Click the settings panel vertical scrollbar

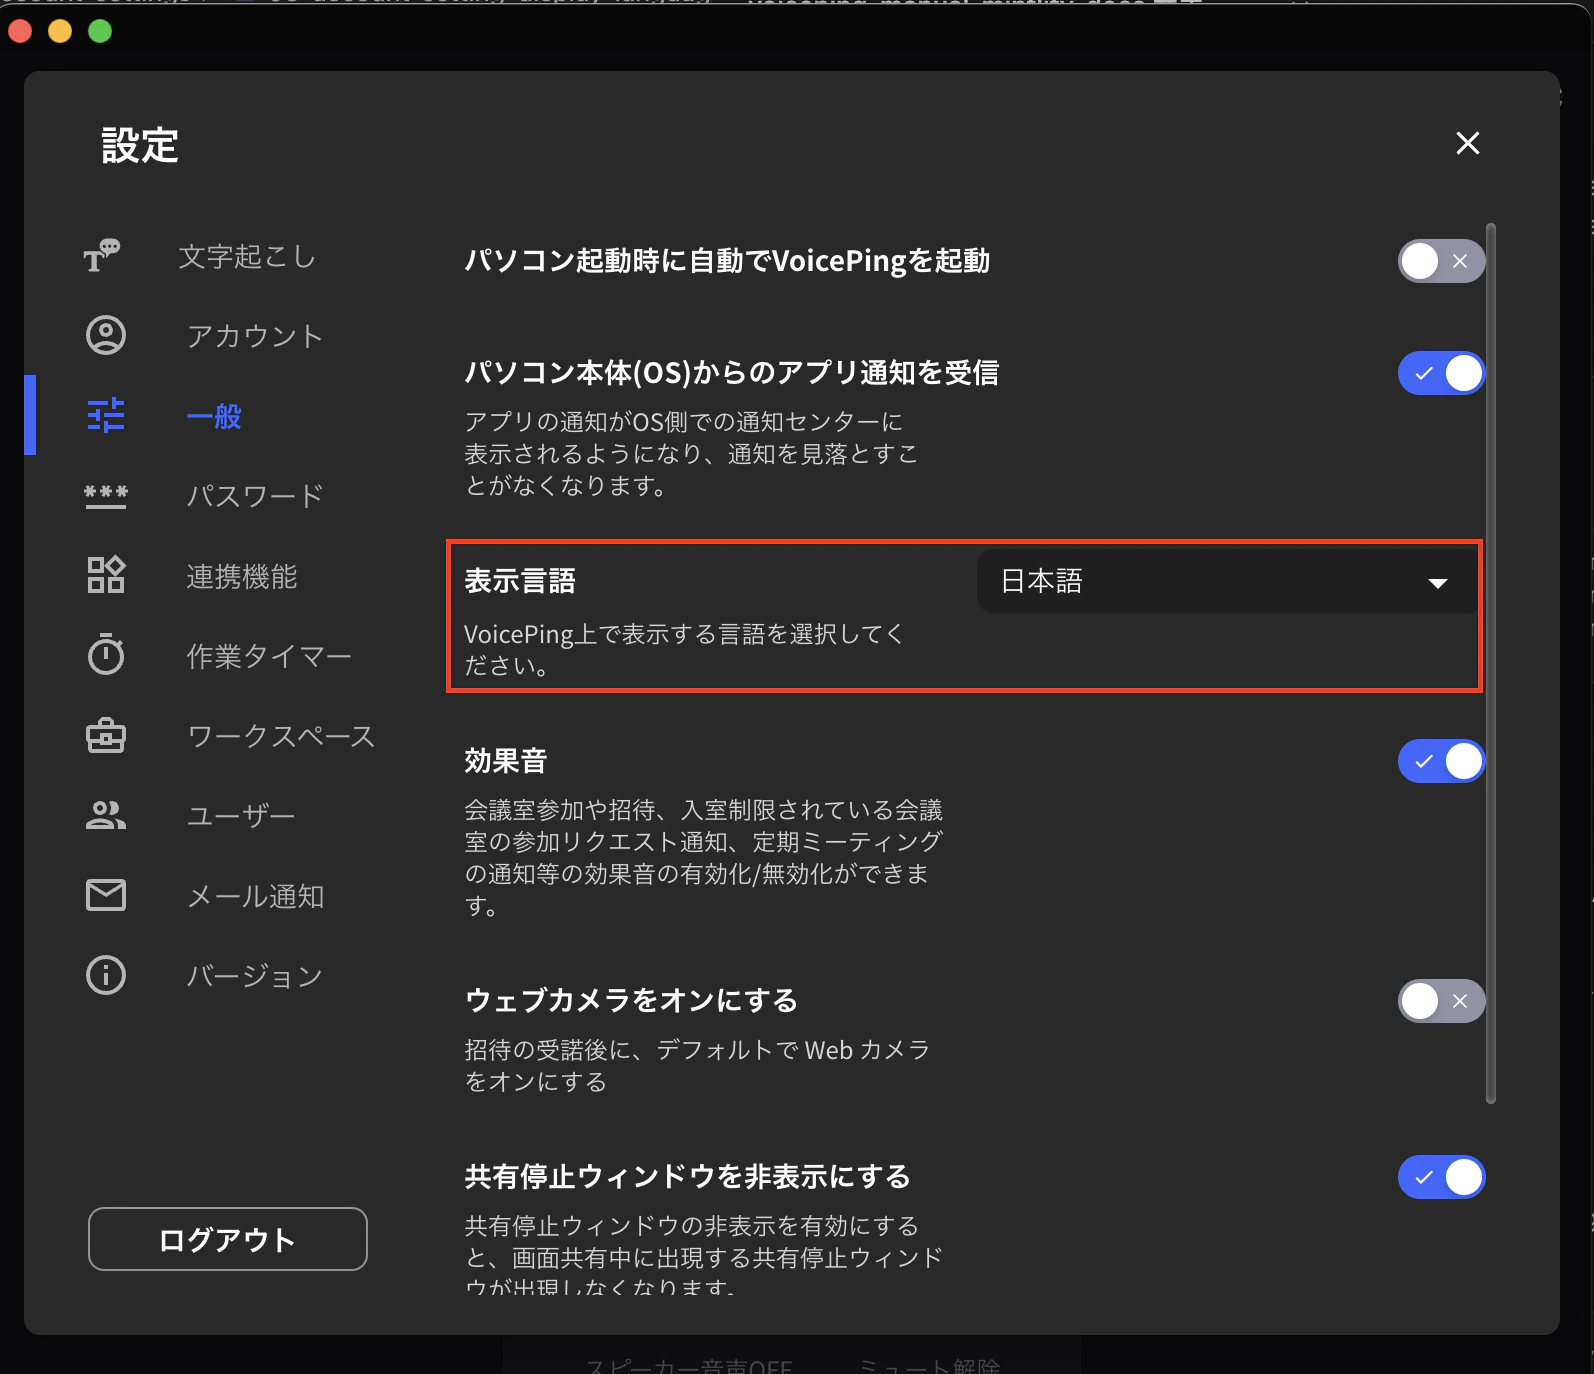[1491, 663]
